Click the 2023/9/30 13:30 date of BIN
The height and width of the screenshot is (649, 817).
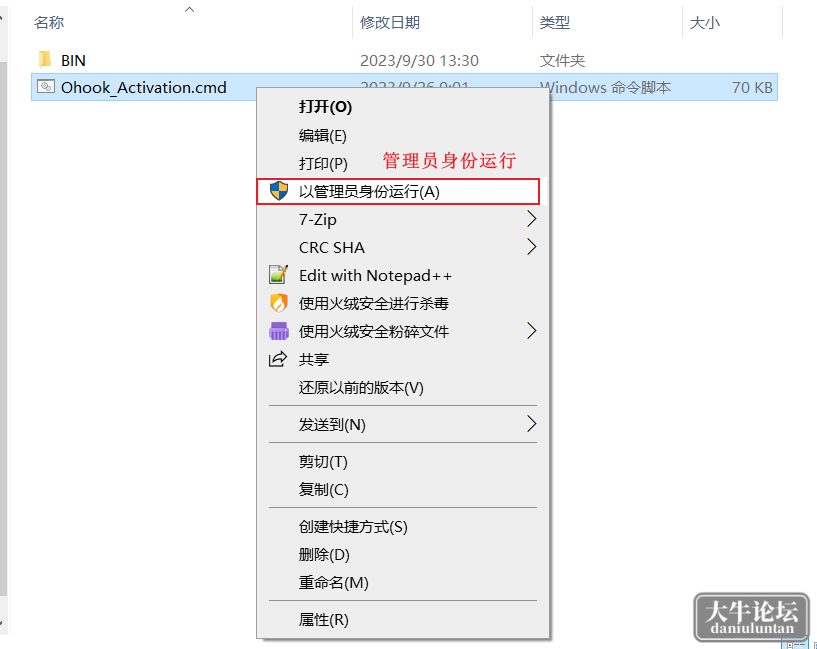[x=419, y=60]
